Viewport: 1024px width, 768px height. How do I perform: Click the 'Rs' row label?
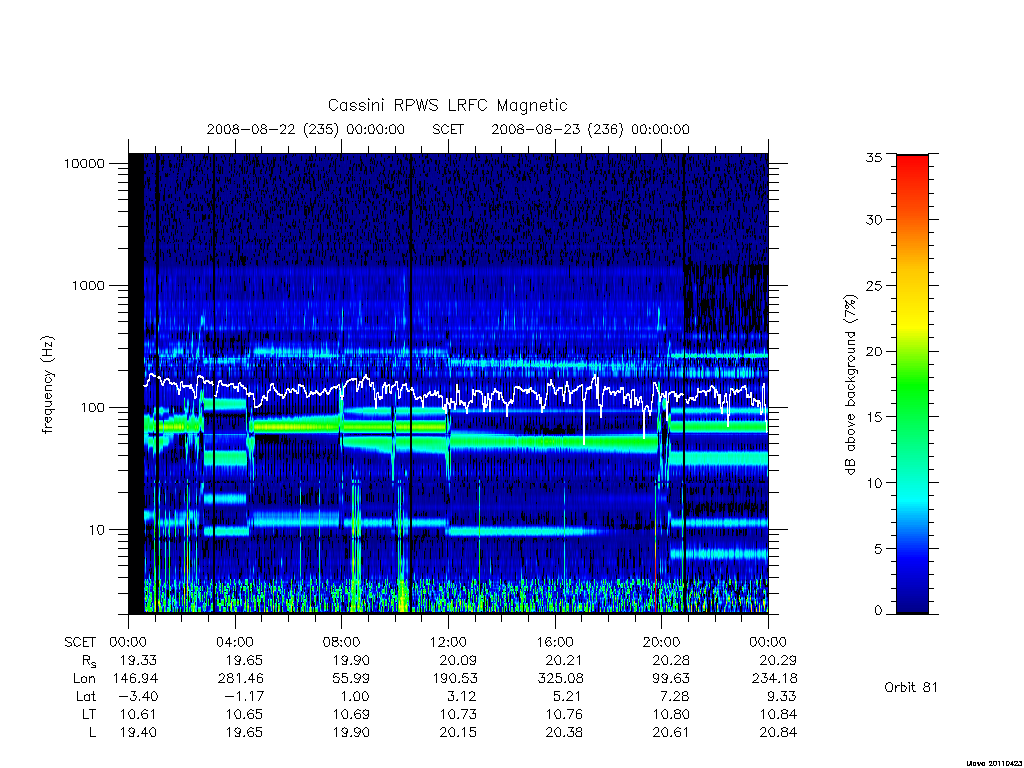coord(89,661)
